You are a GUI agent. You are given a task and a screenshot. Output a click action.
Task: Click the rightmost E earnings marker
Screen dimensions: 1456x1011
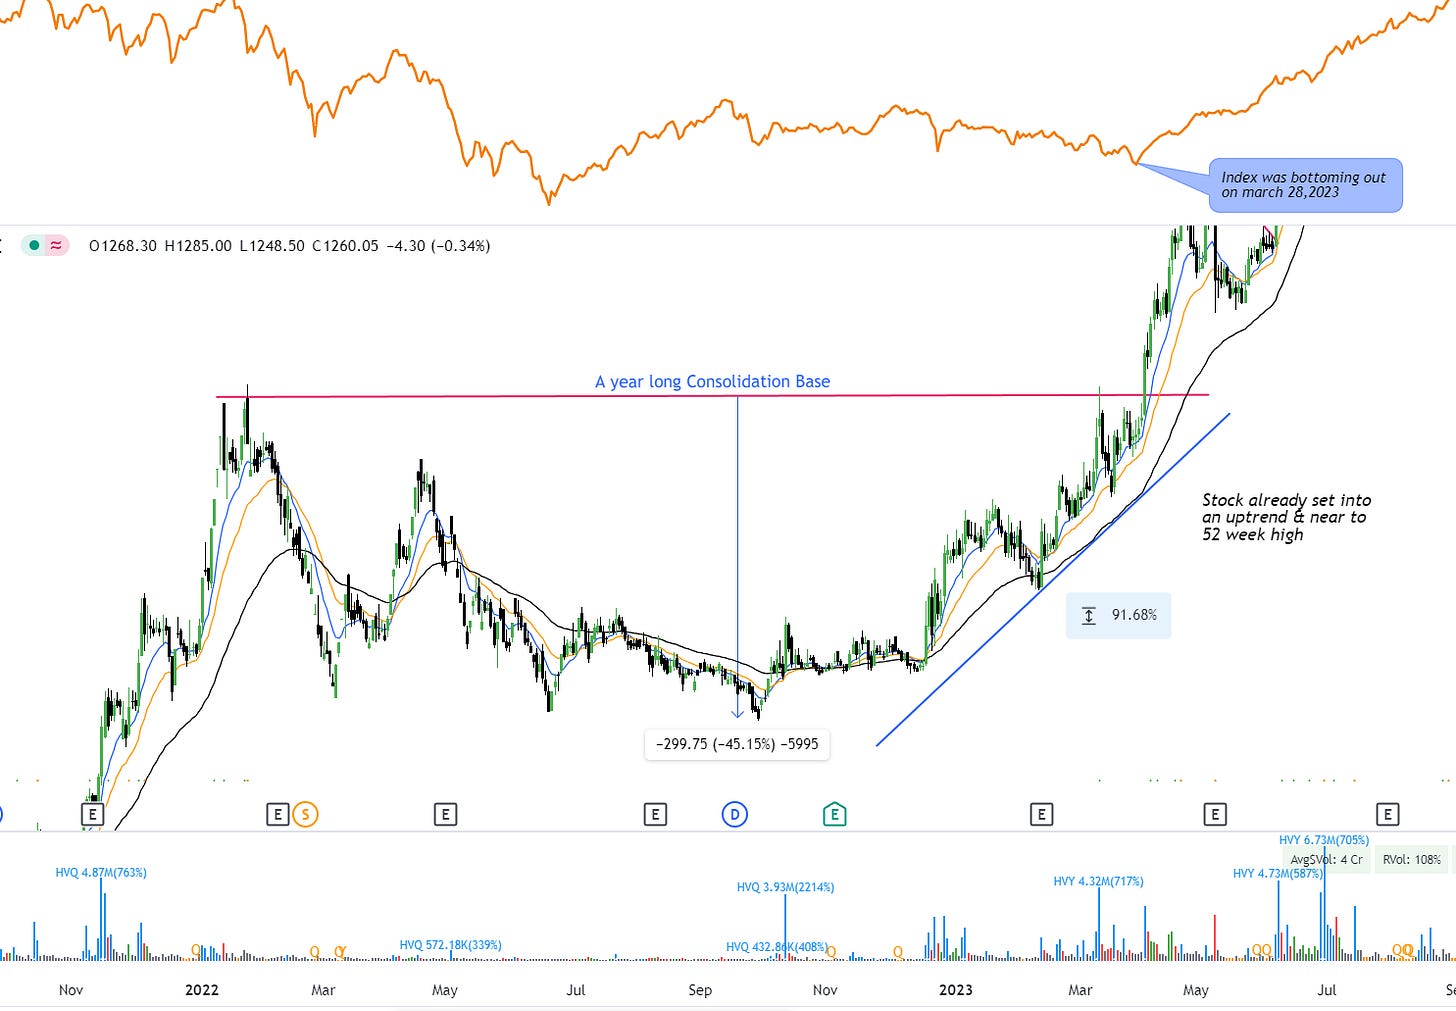[1388, 815]
